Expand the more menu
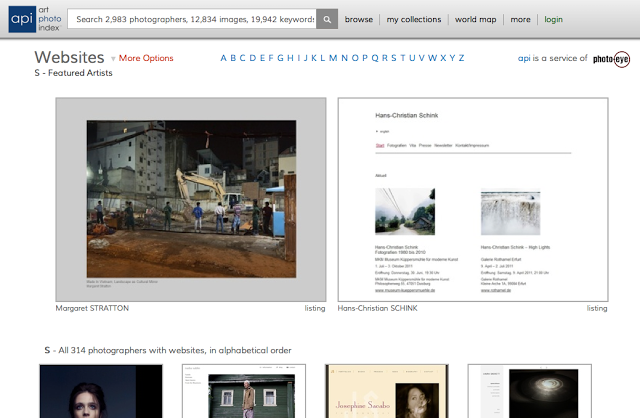Image resolution: width=640 pixels, height=418 pixels. click(520, 19)
